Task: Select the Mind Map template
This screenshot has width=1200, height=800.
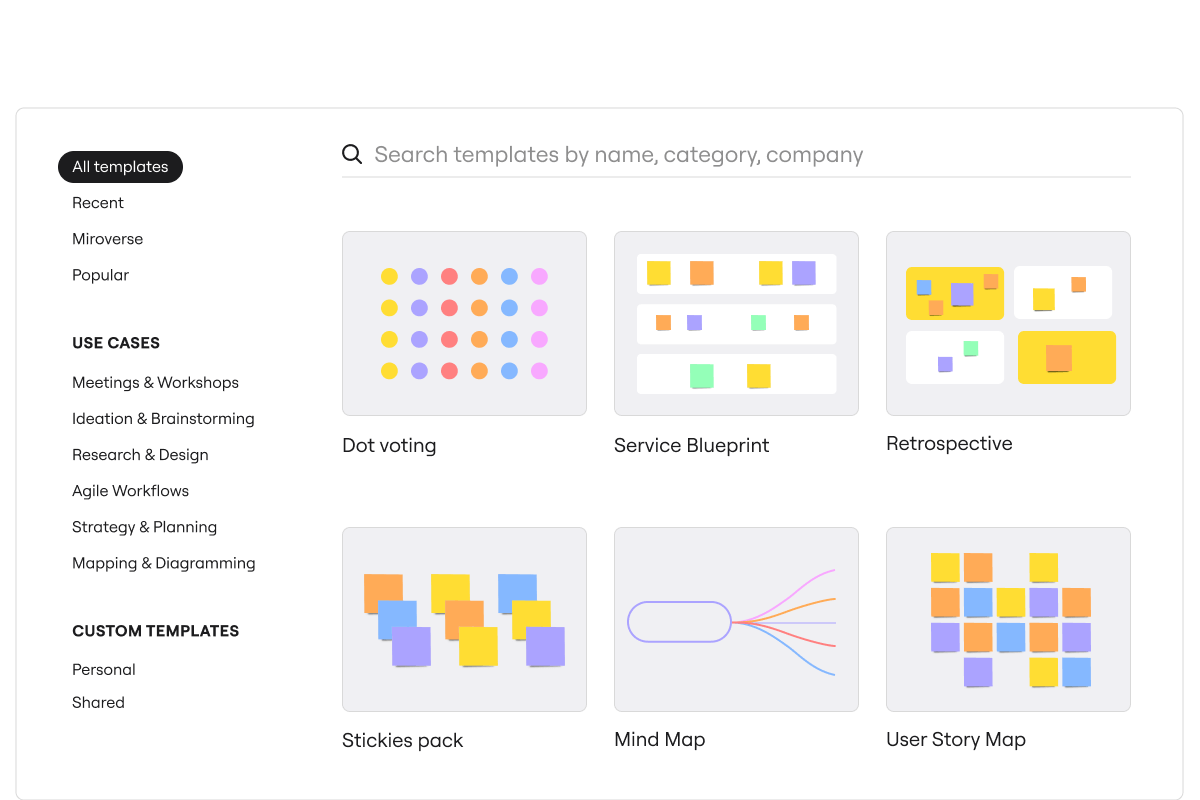Action: click(x=736, y=618)
